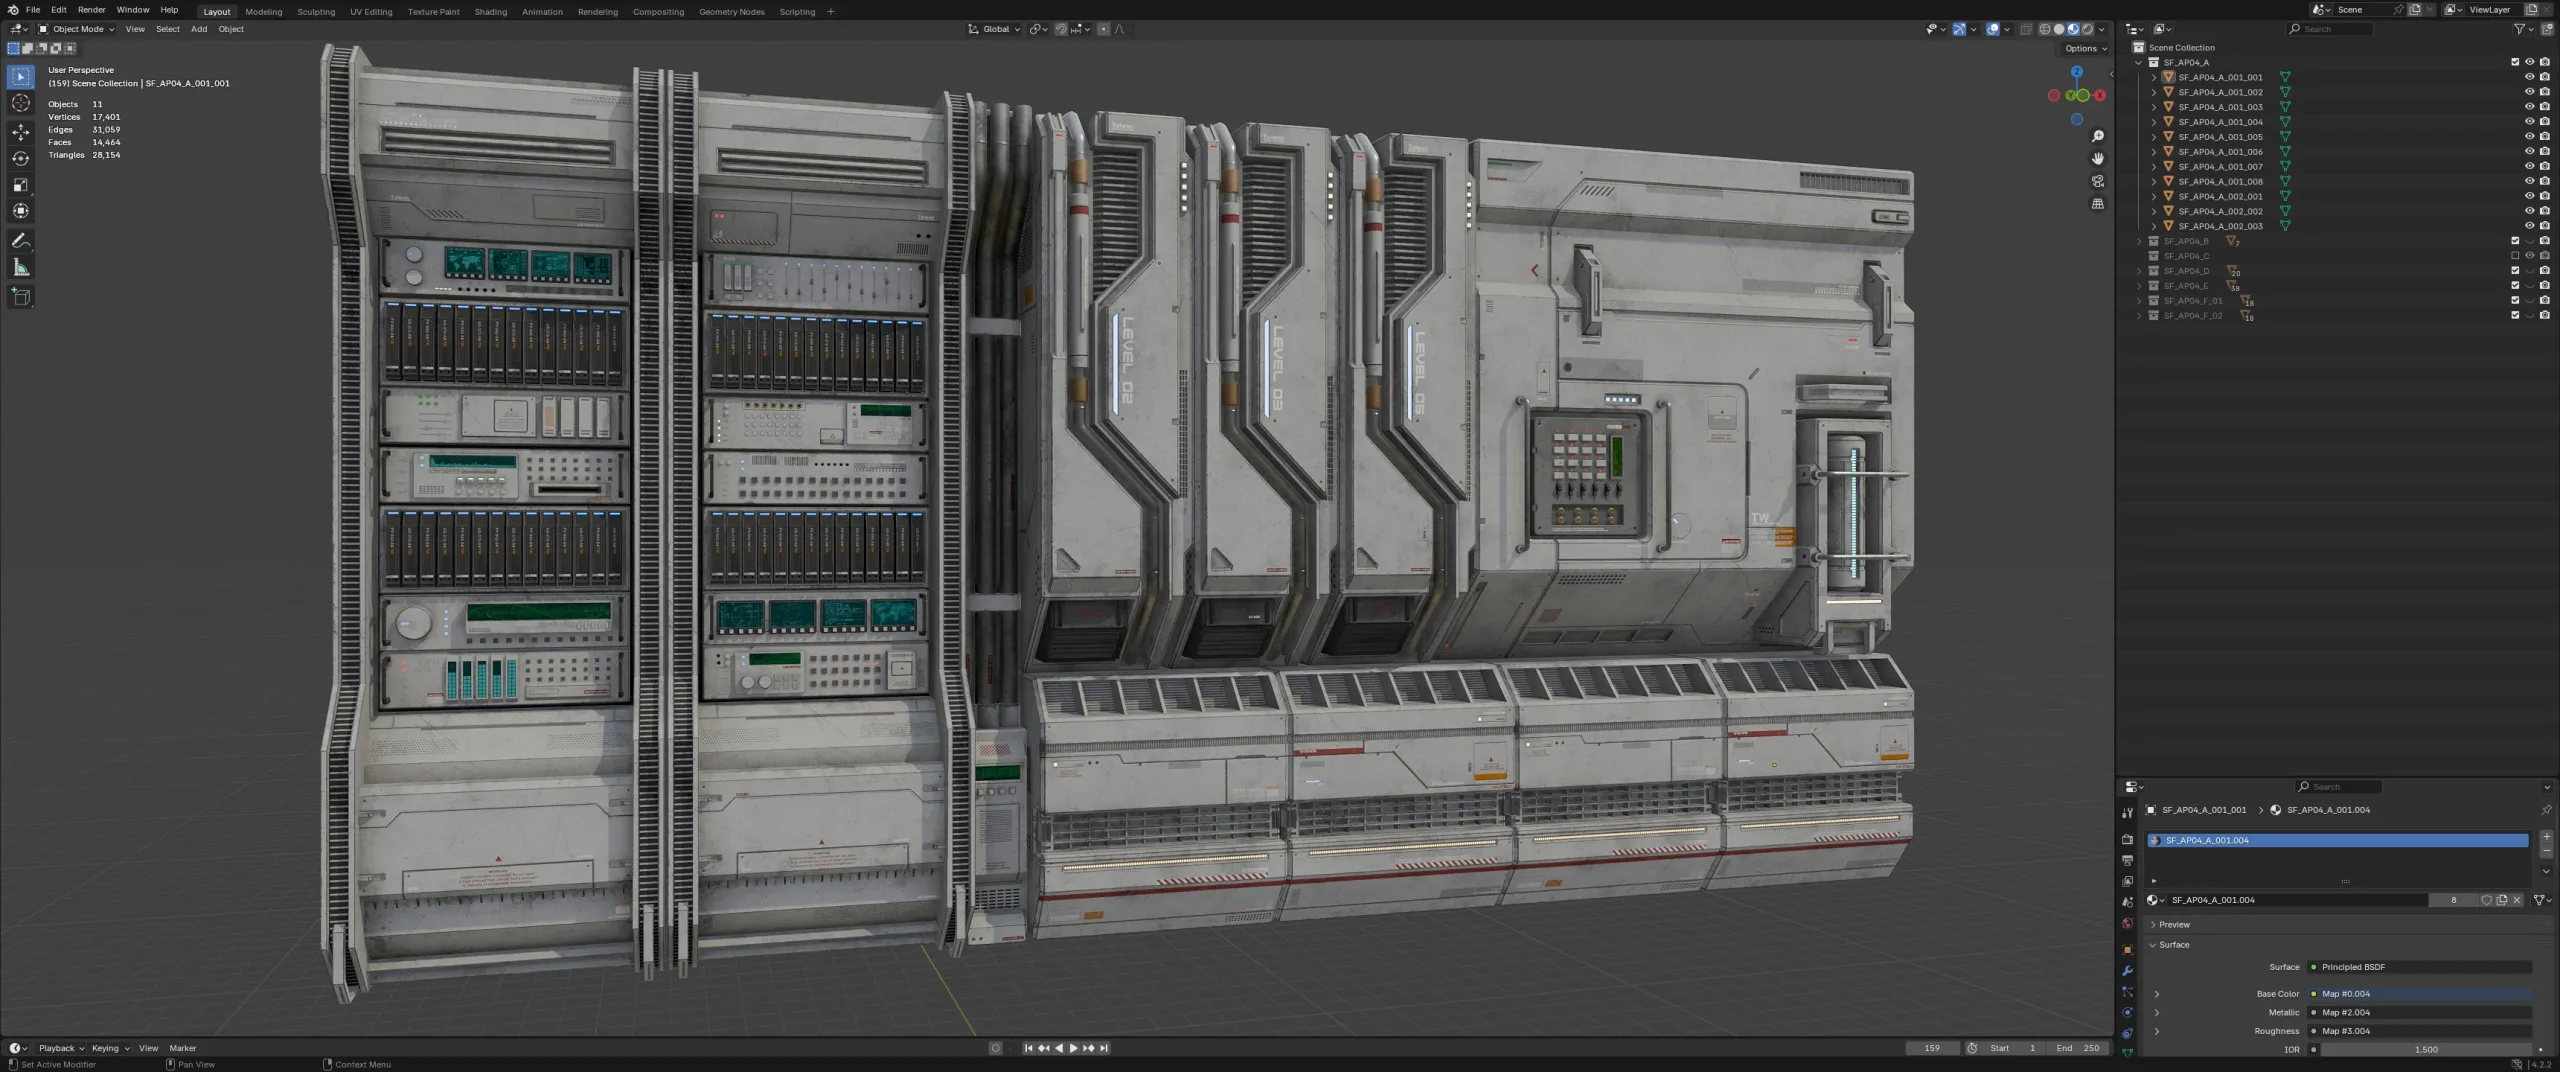Expand the SF_AP04_D collection

click(x=2139, y=271)
